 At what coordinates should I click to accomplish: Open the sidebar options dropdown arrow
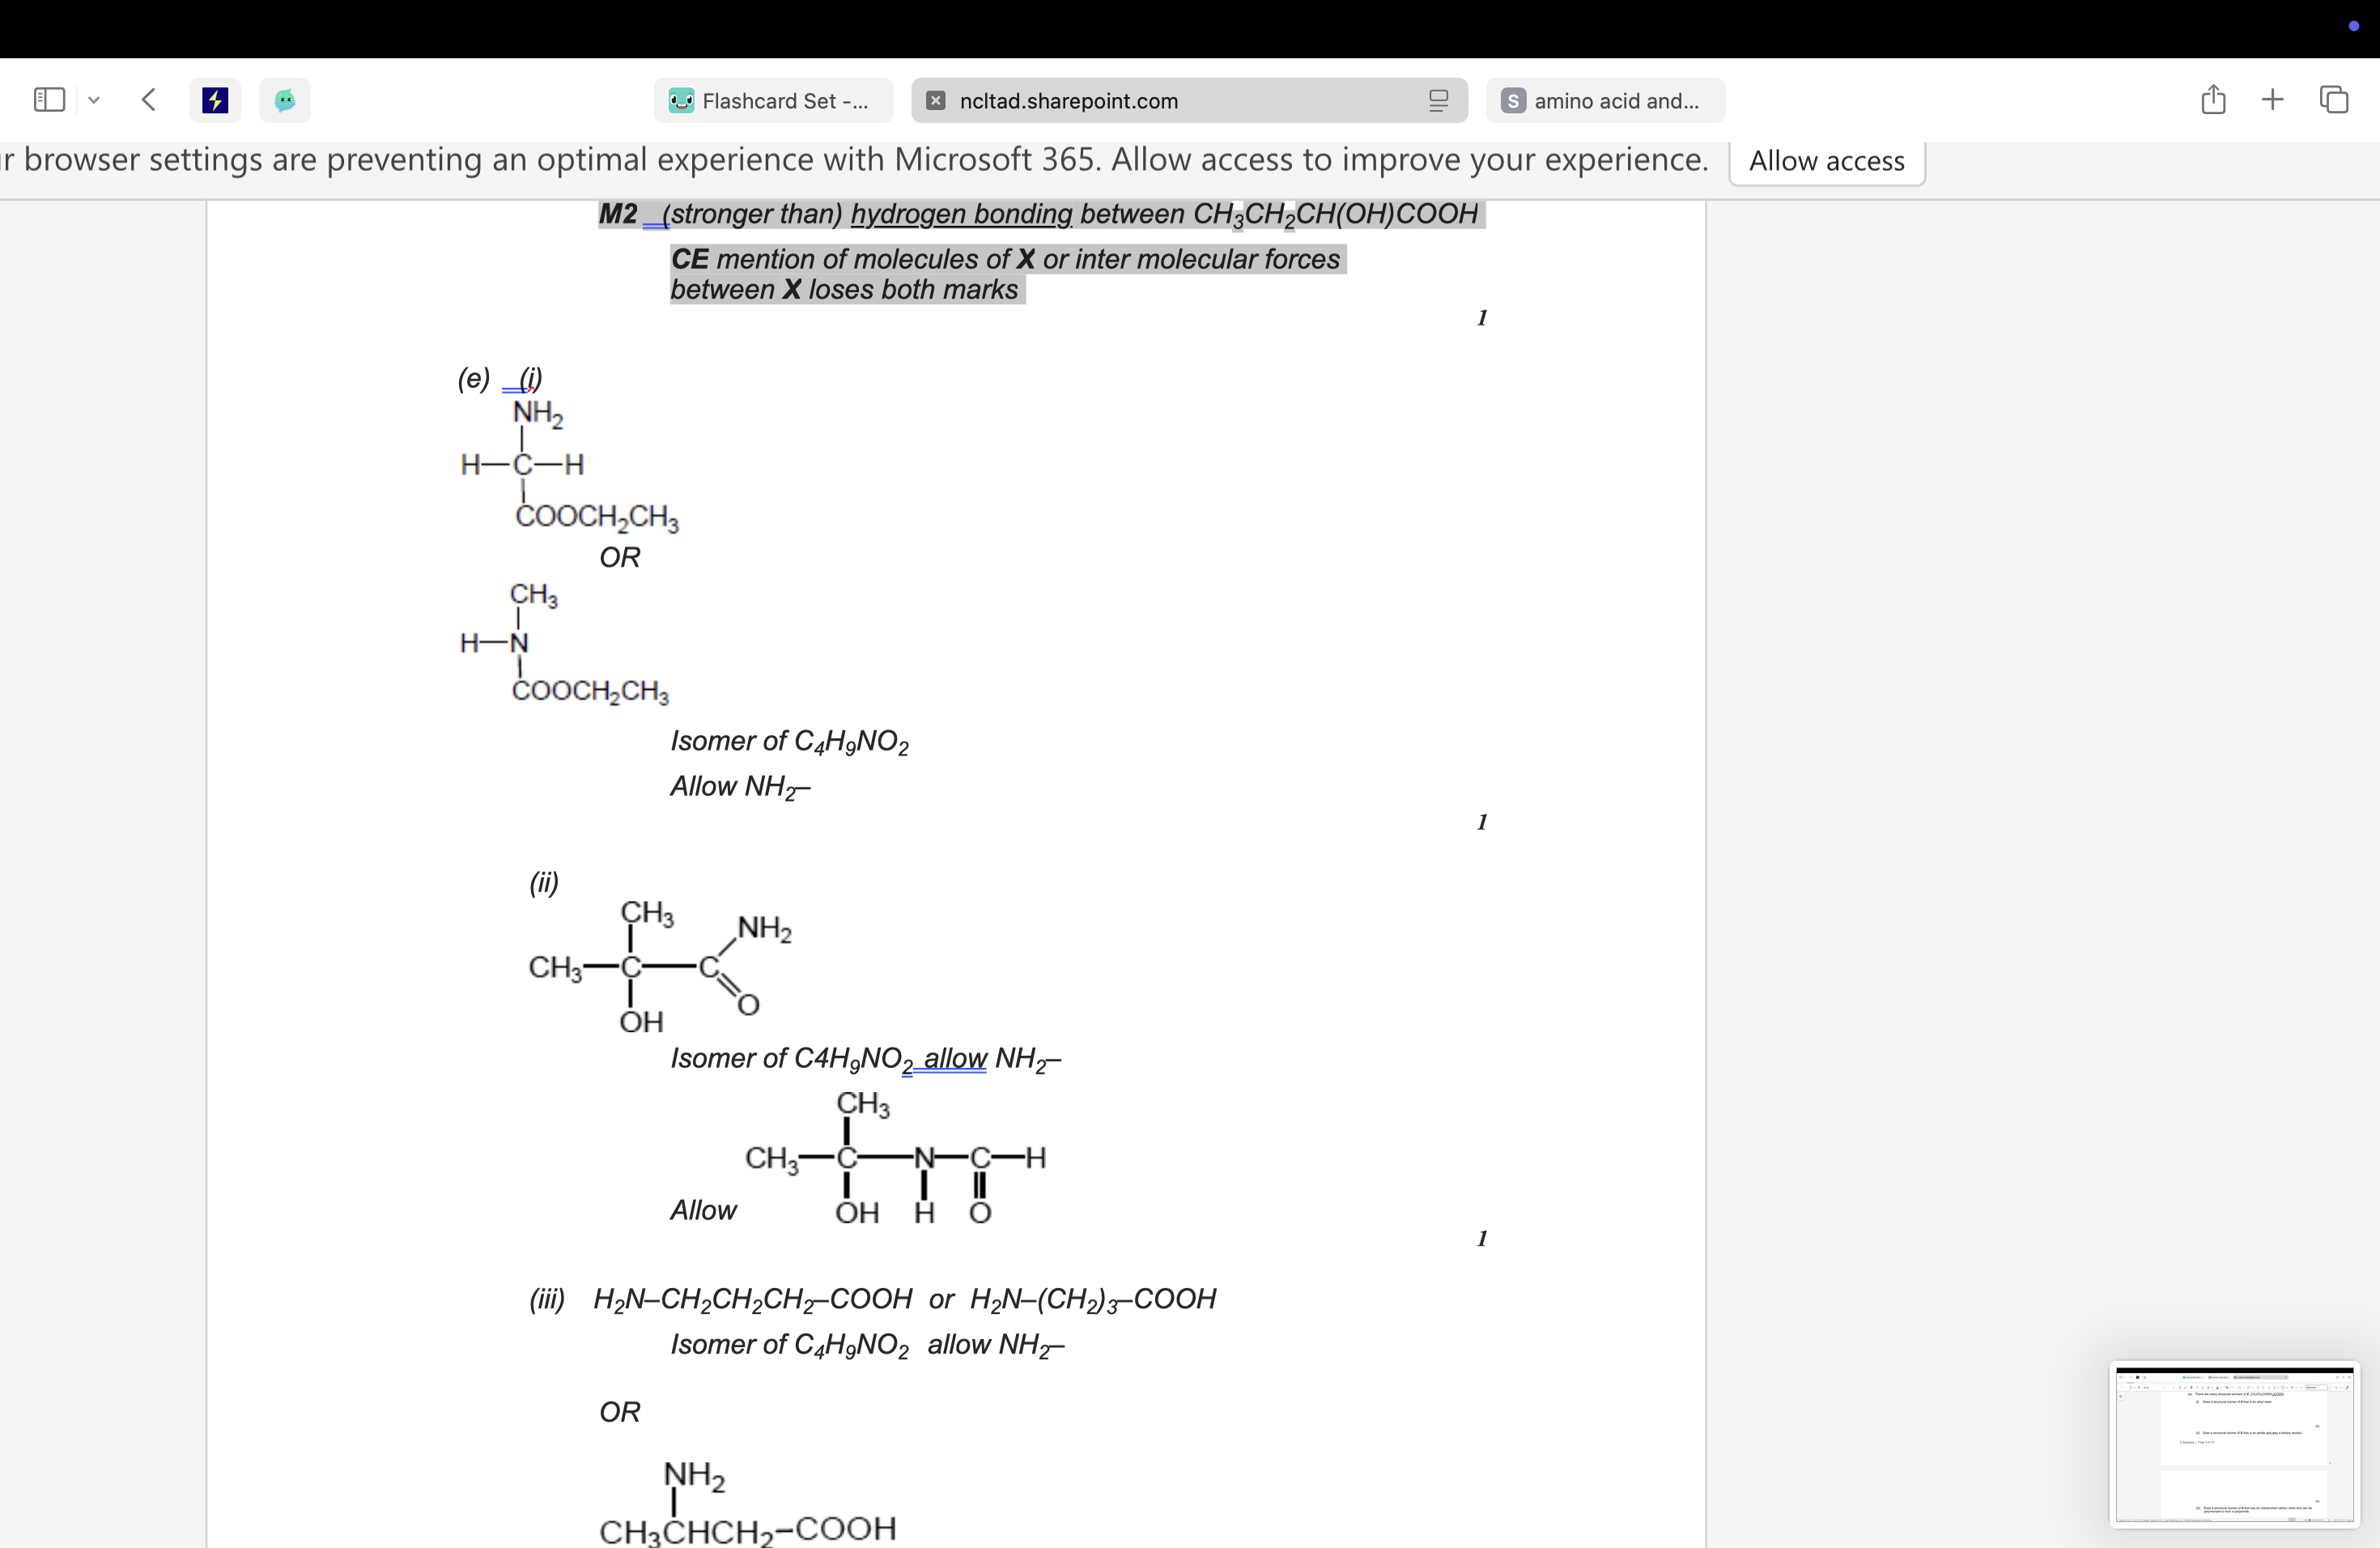pos(94,100)
